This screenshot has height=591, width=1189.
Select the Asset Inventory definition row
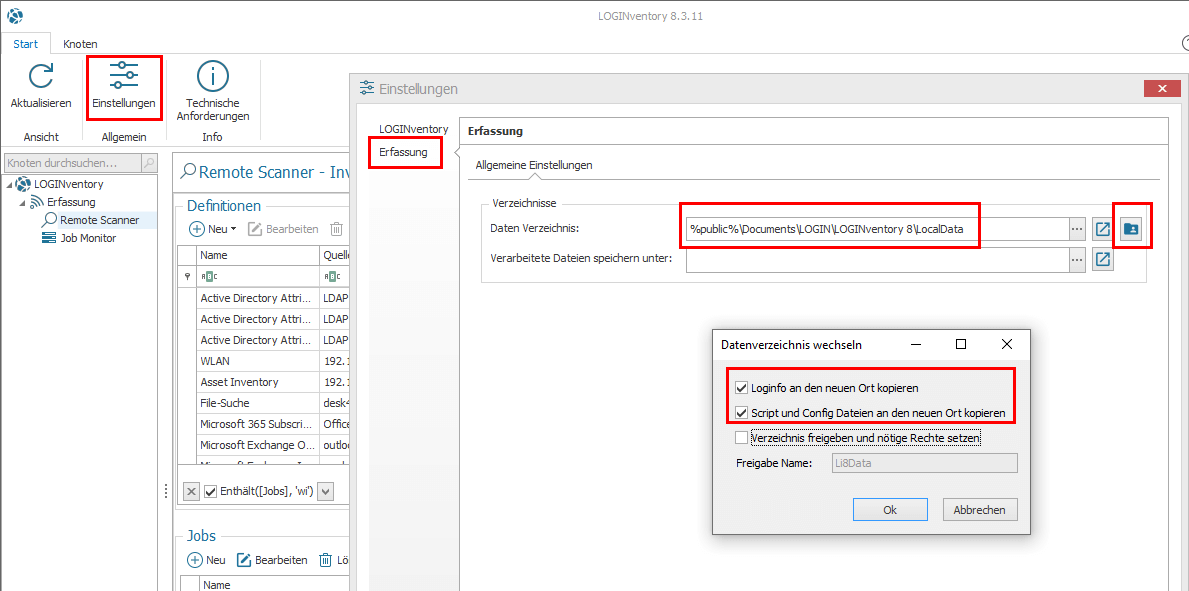point(262,382)
